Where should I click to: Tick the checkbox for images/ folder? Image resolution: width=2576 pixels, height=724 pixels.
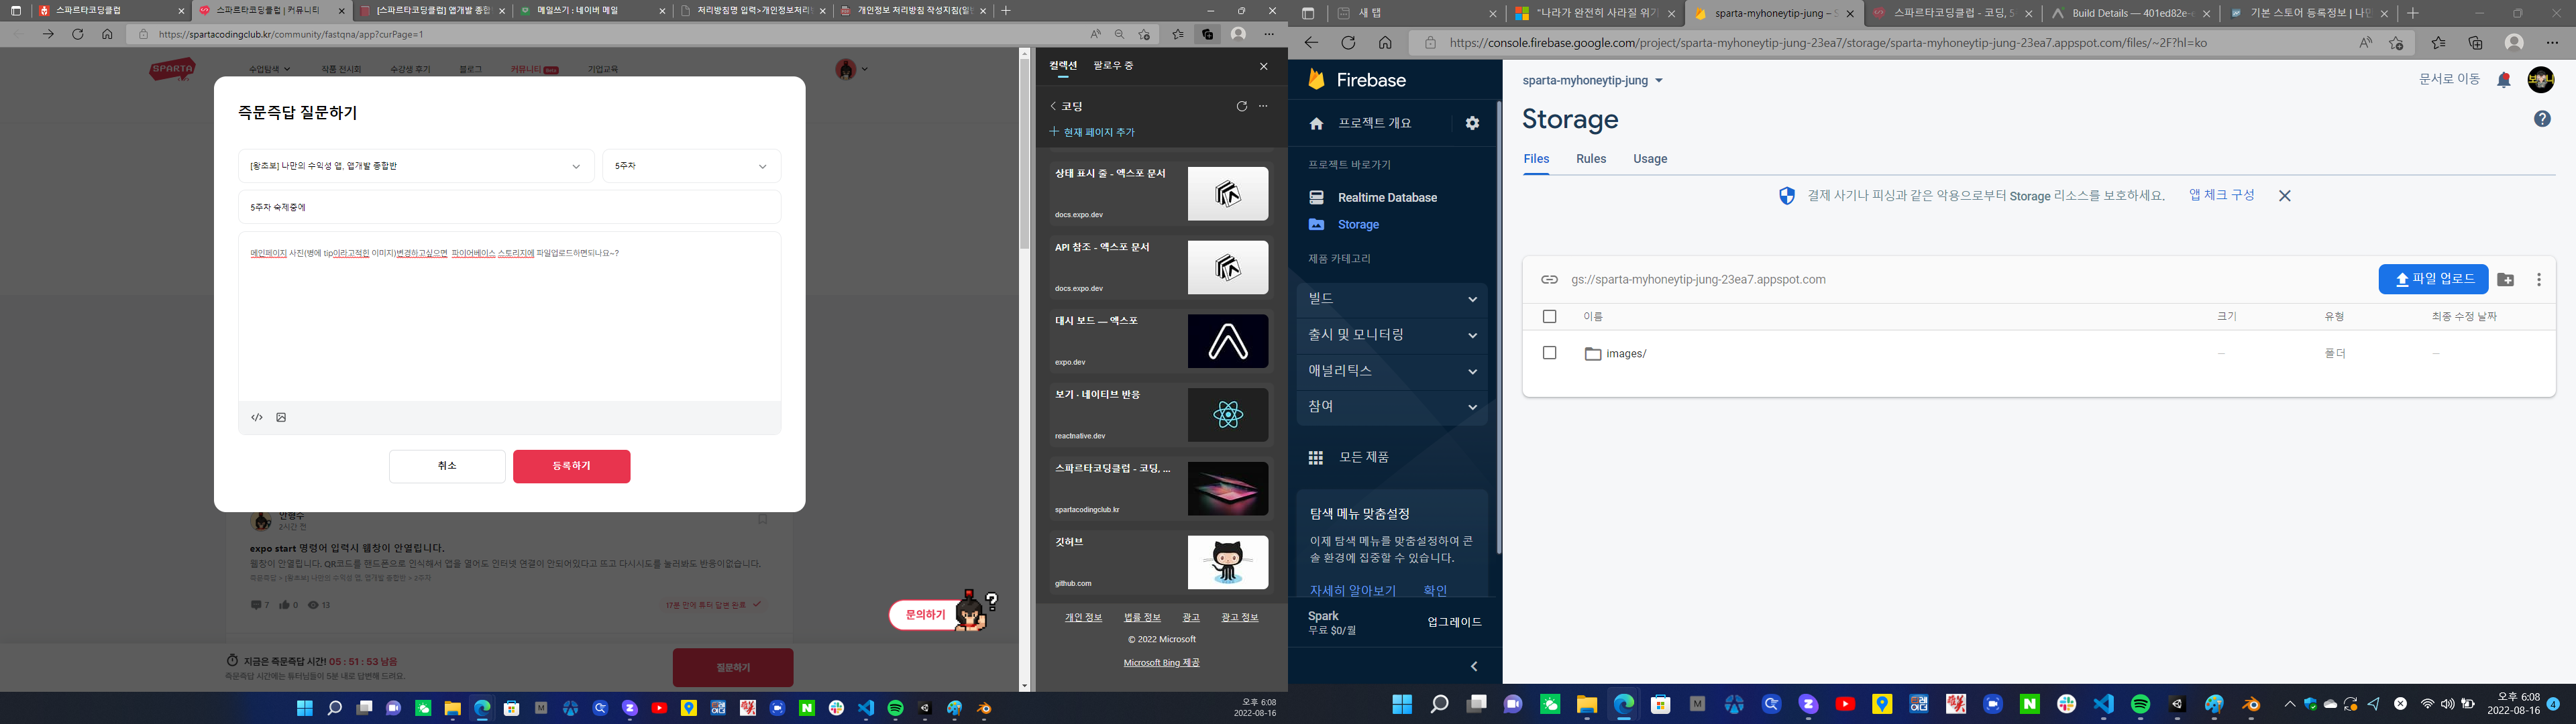click(x=1549, y=353)
